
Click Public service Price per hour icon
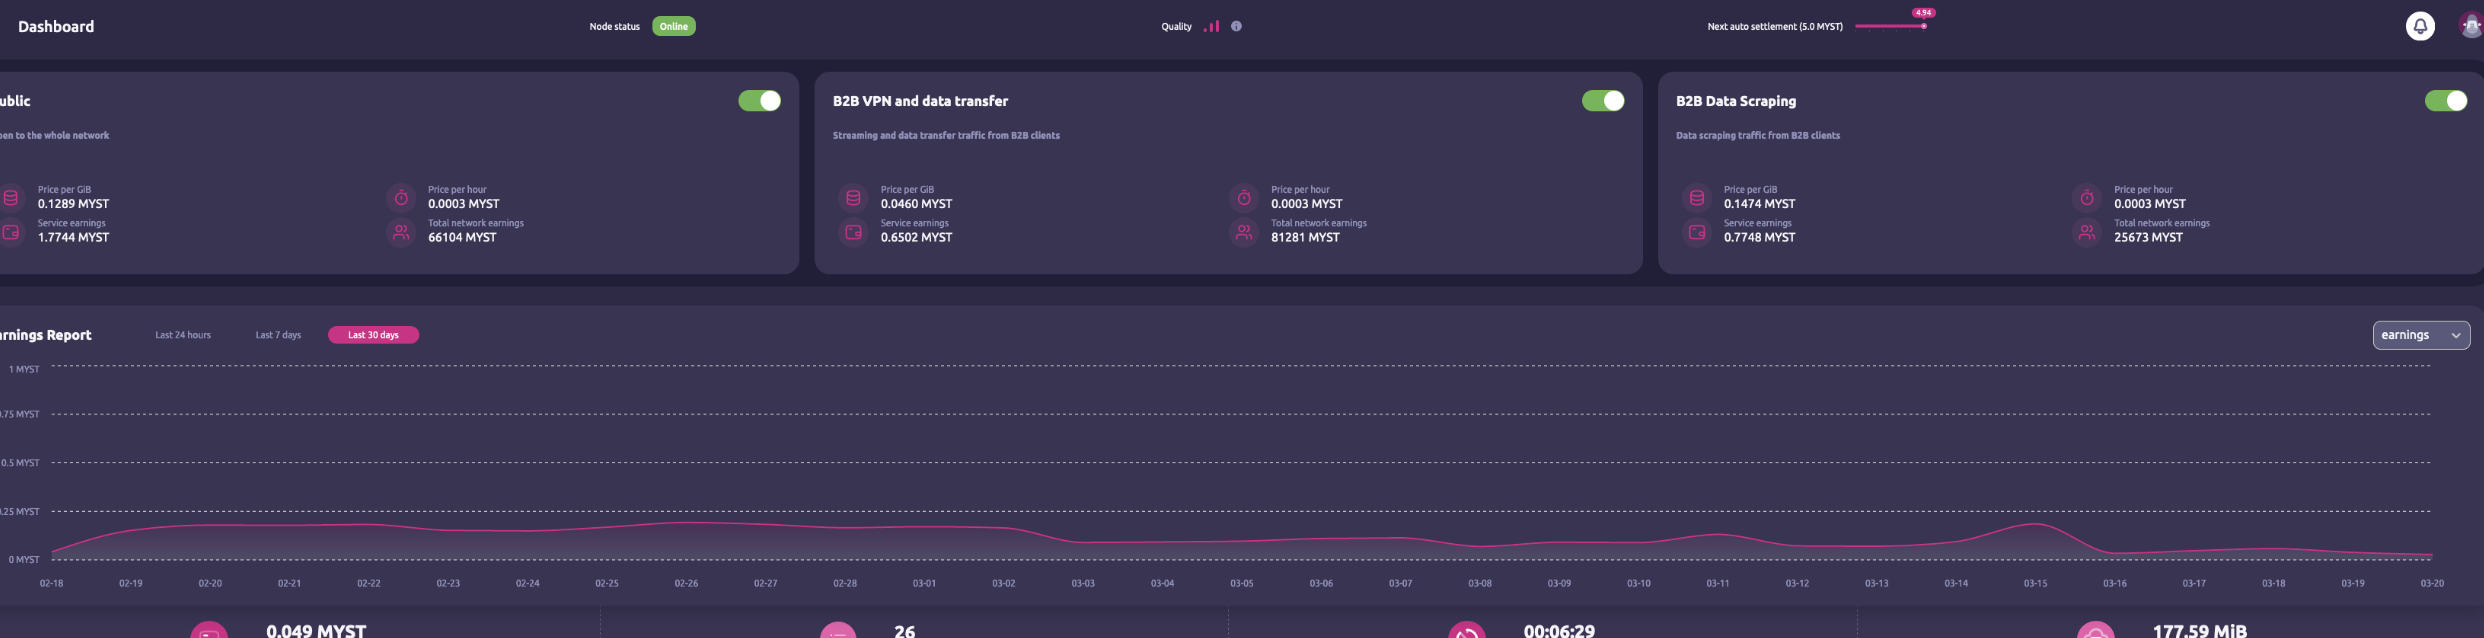pyautogui.click(x=401, y=198)
